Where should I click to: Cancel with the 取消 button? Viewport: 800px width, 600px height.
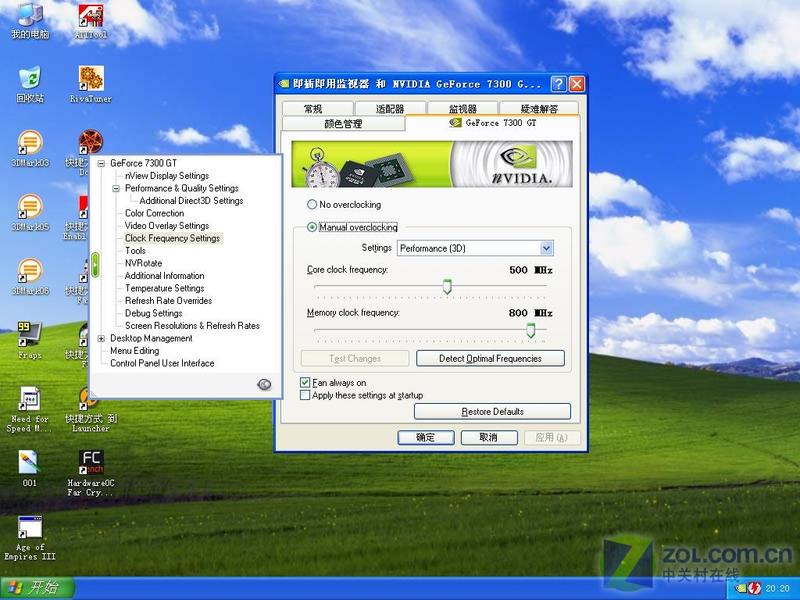coord(489,437)
